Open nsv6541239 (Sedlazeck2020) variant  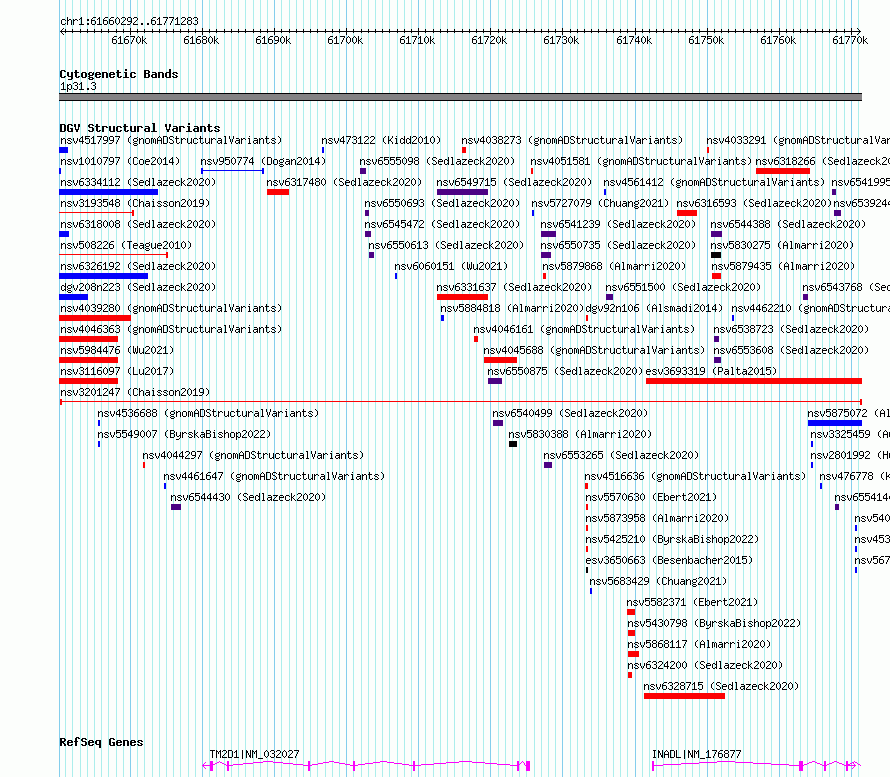(618, 224)
